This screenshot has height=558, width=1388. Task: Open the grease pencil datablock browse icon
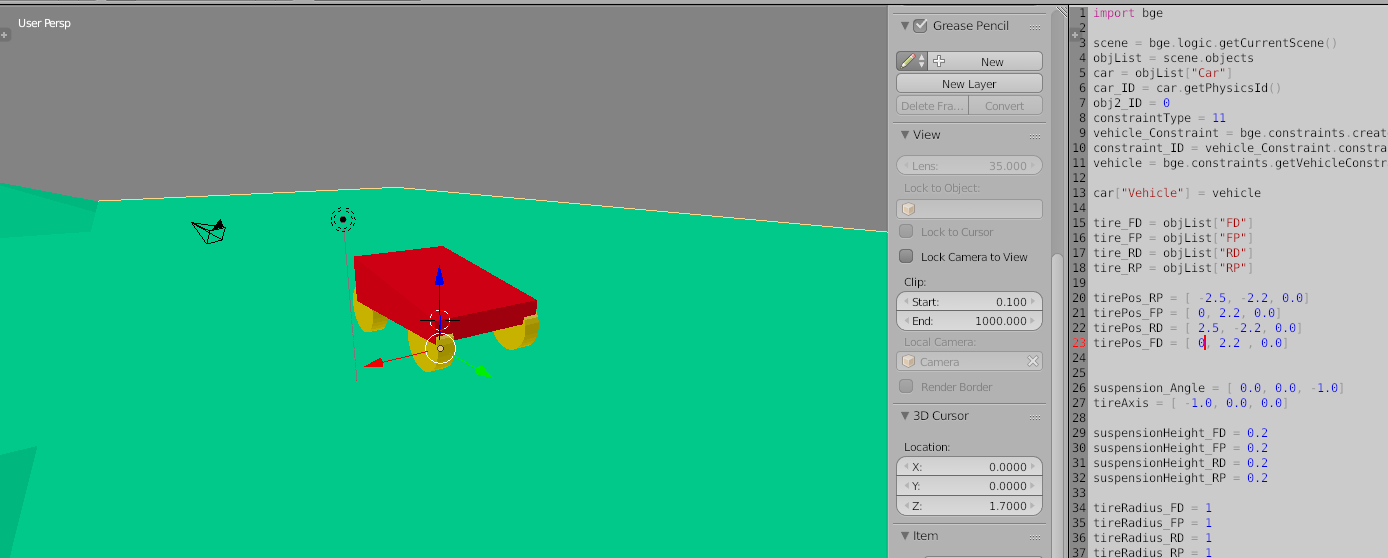pos(911,61)
